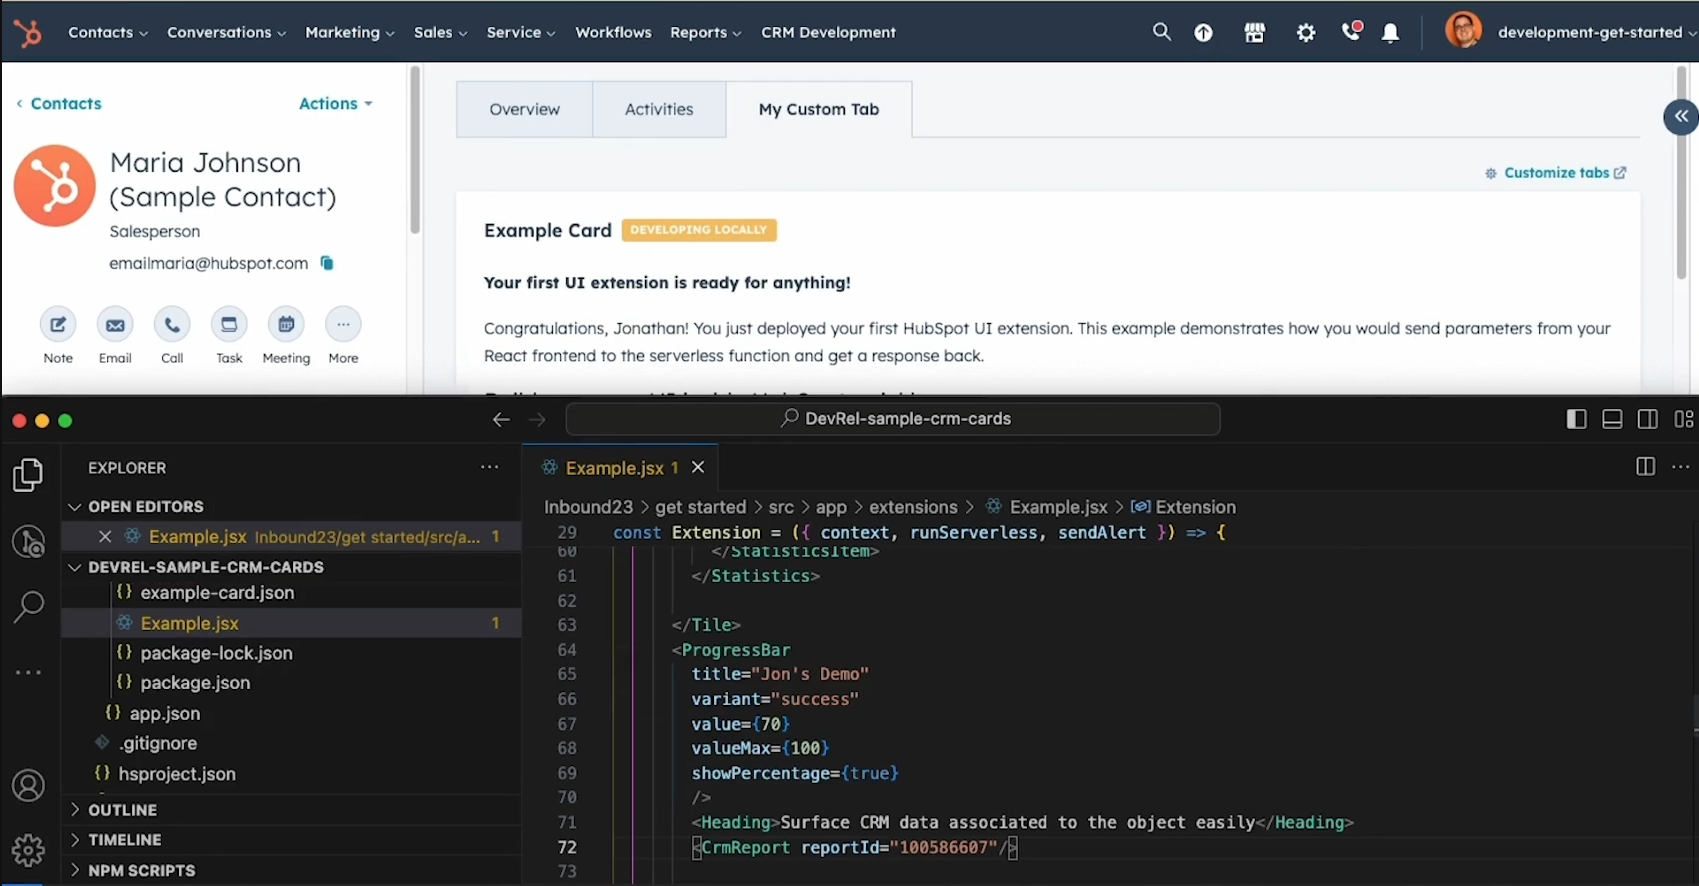1699x886 pixels.
Task: Click the HubSpot sprocket logo
Action: [28, 32]
